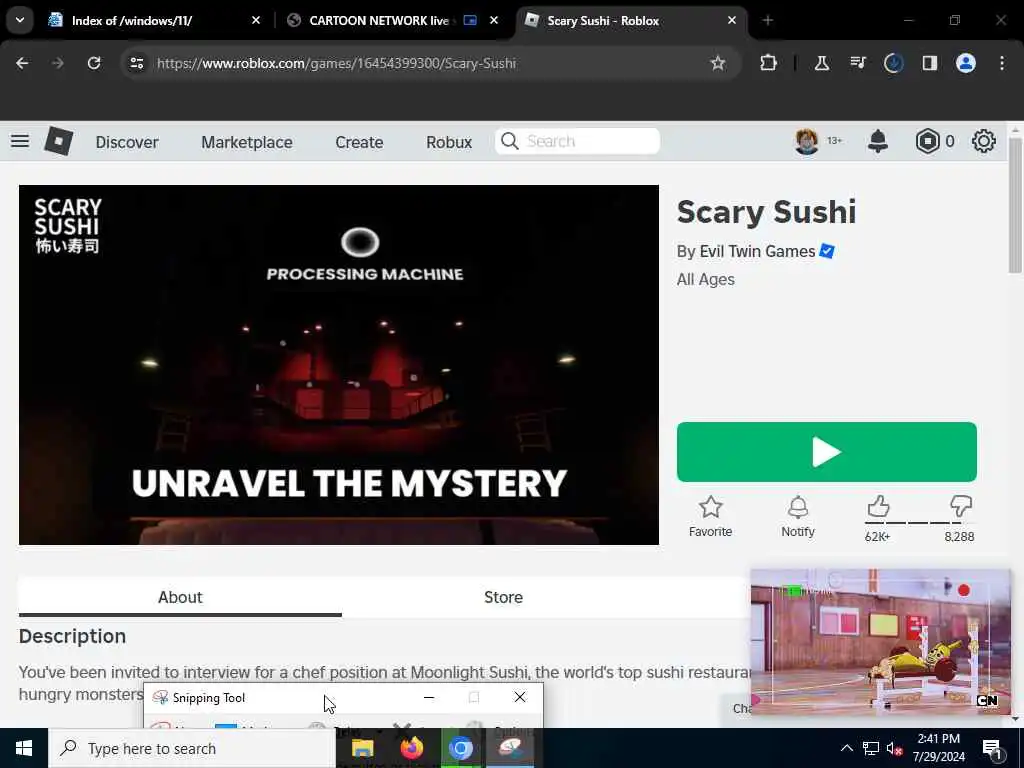
Task: Open network status tray icon
Action: 871,748
